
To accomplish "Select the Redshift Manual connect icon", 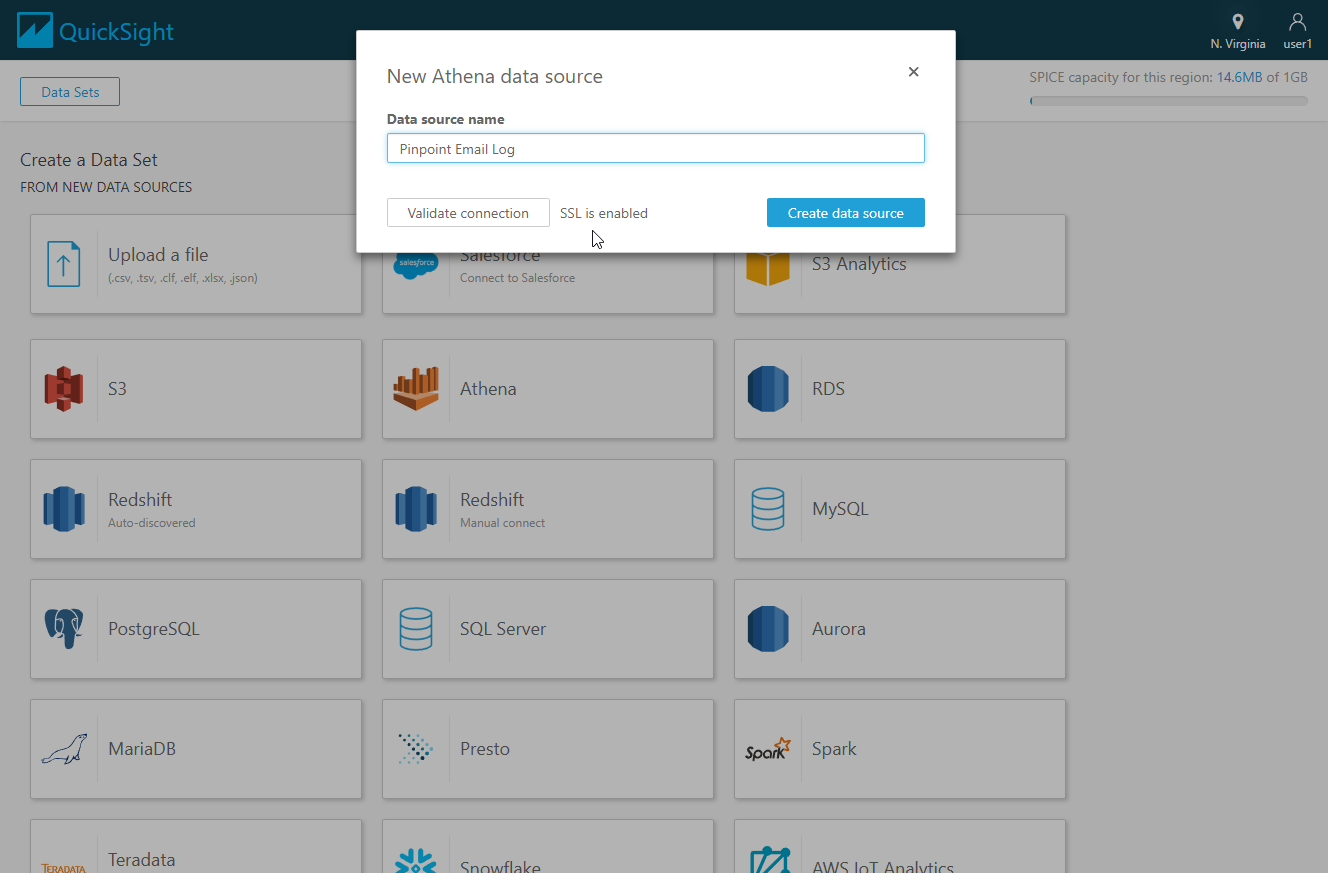I will 416,509.
